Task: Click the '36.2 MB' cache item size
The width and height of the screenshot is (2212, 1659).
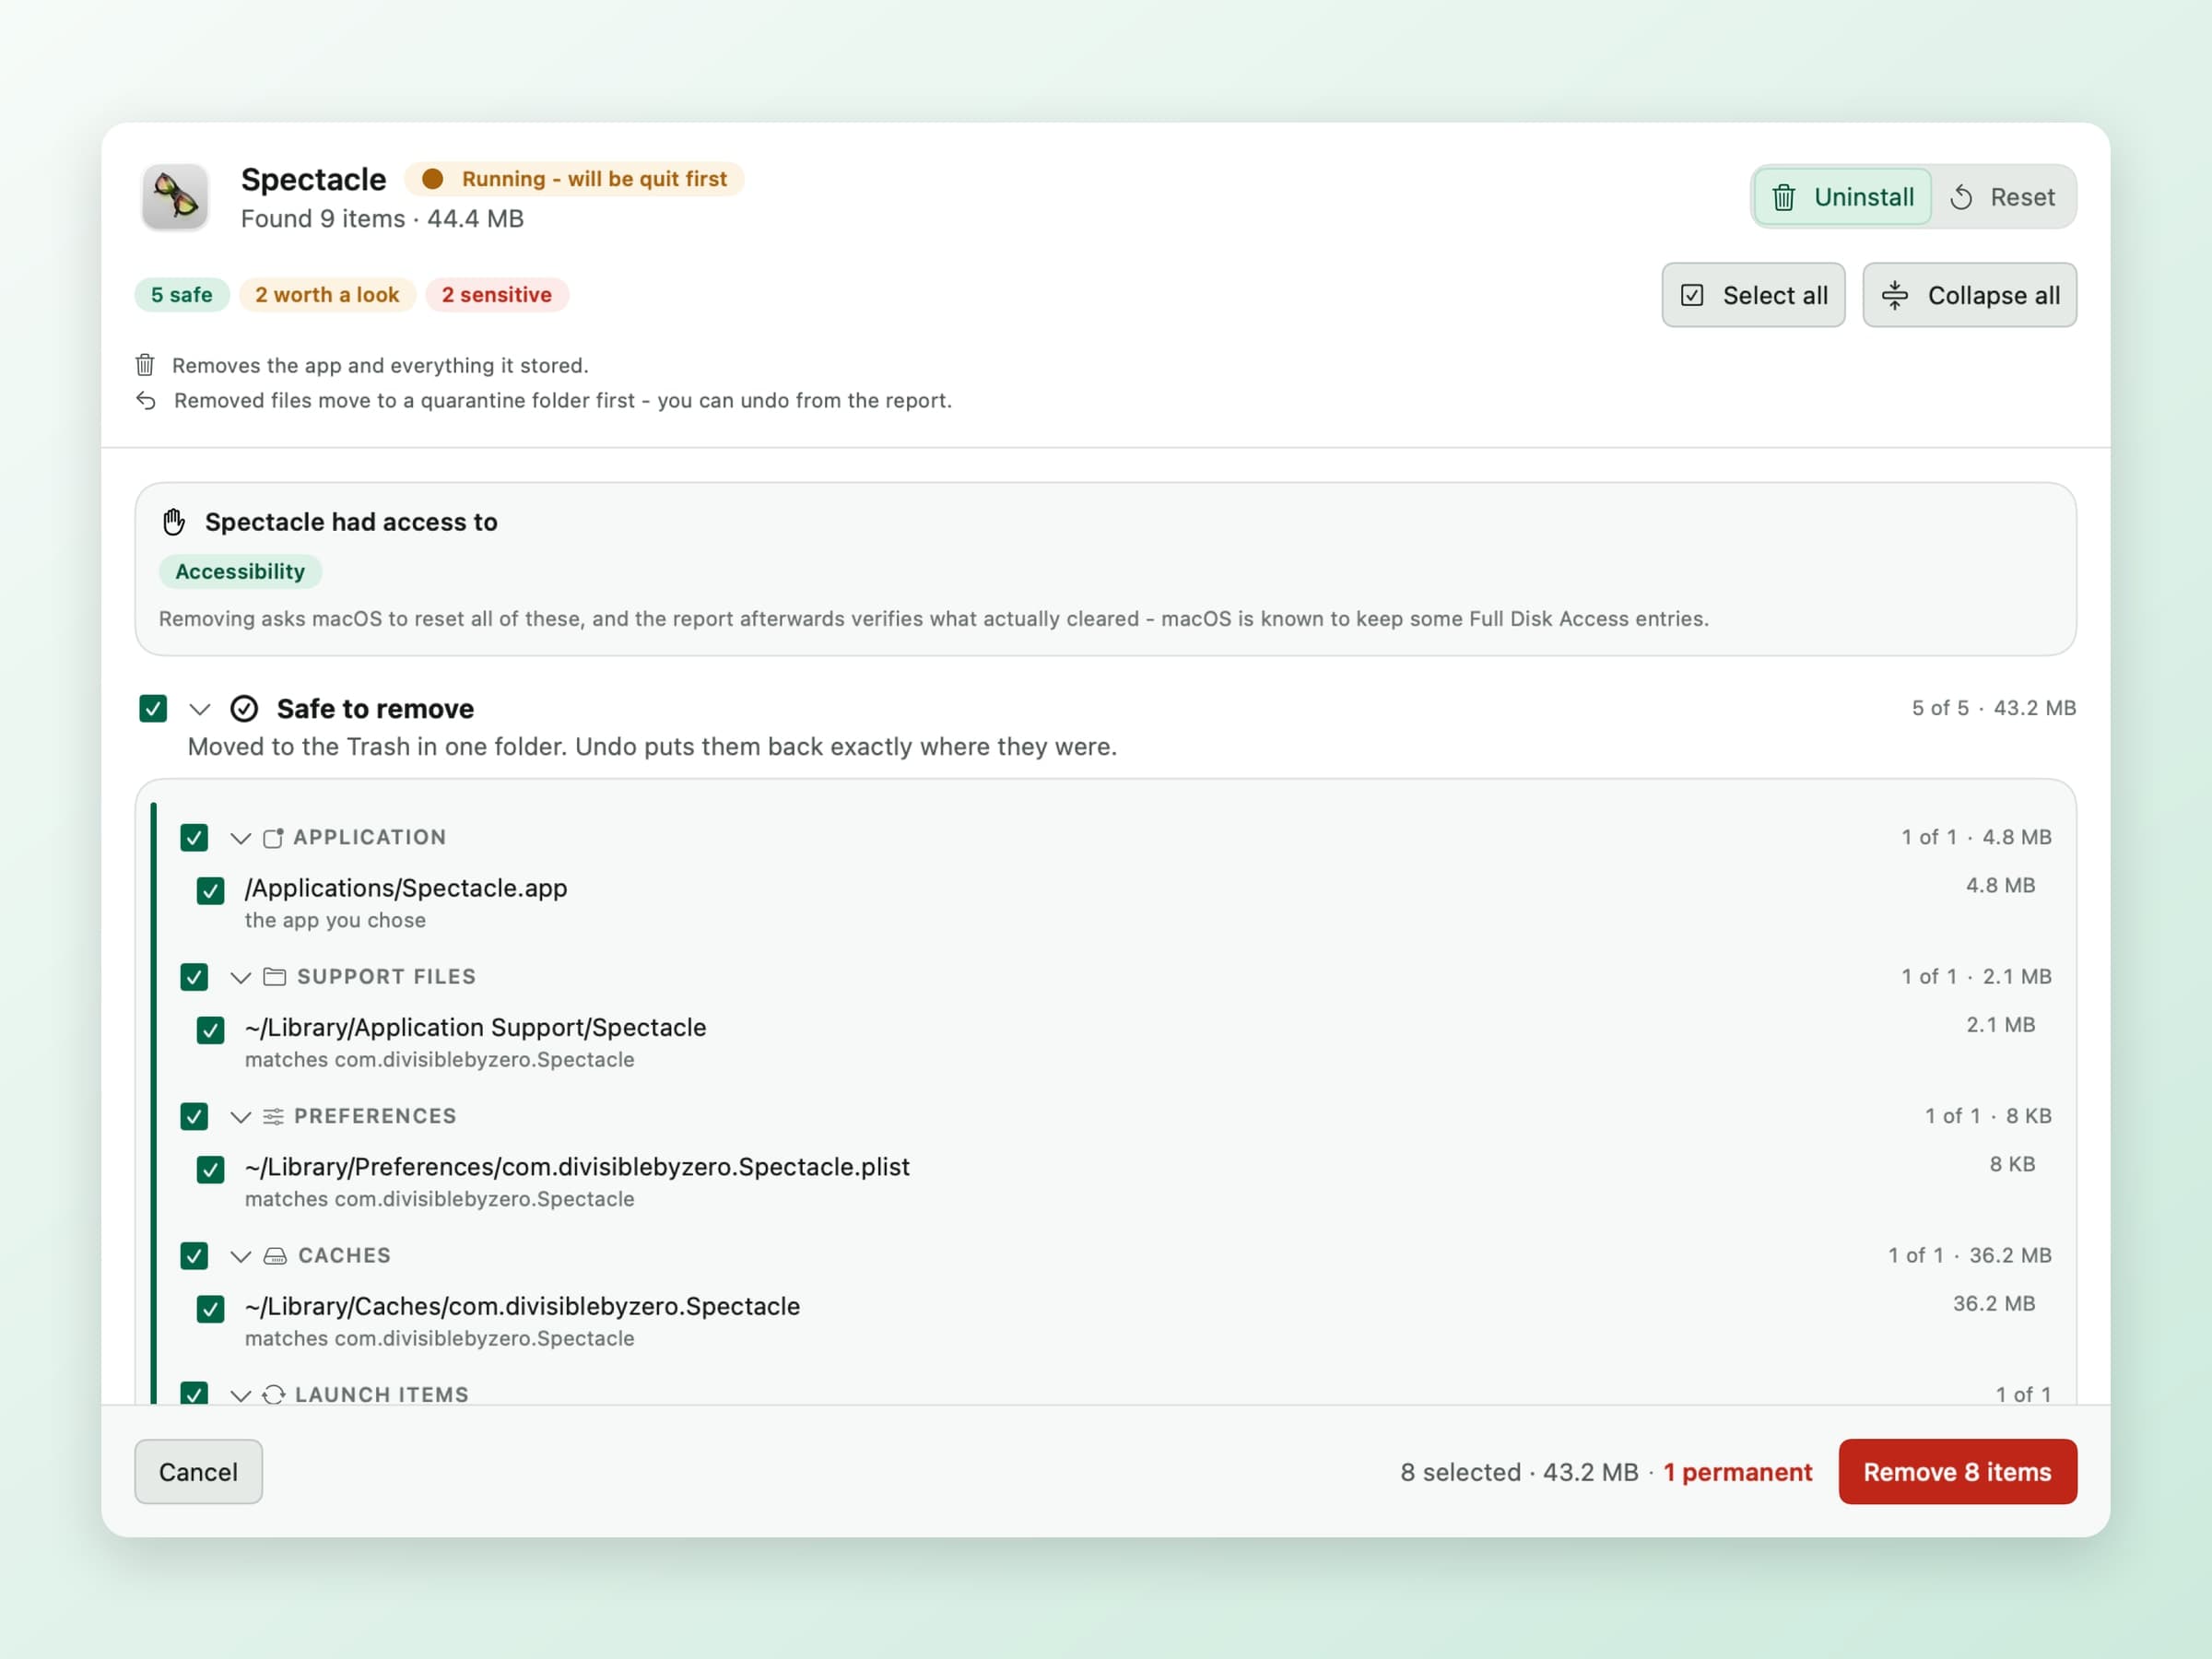Action: 1994,1304
